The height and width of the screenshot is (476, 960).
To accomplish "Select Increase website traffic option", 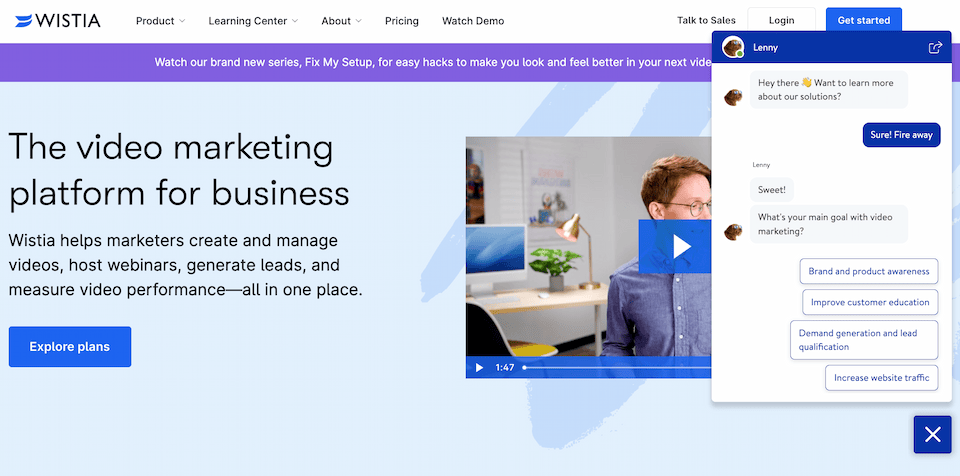I will [x=881, y=378].
